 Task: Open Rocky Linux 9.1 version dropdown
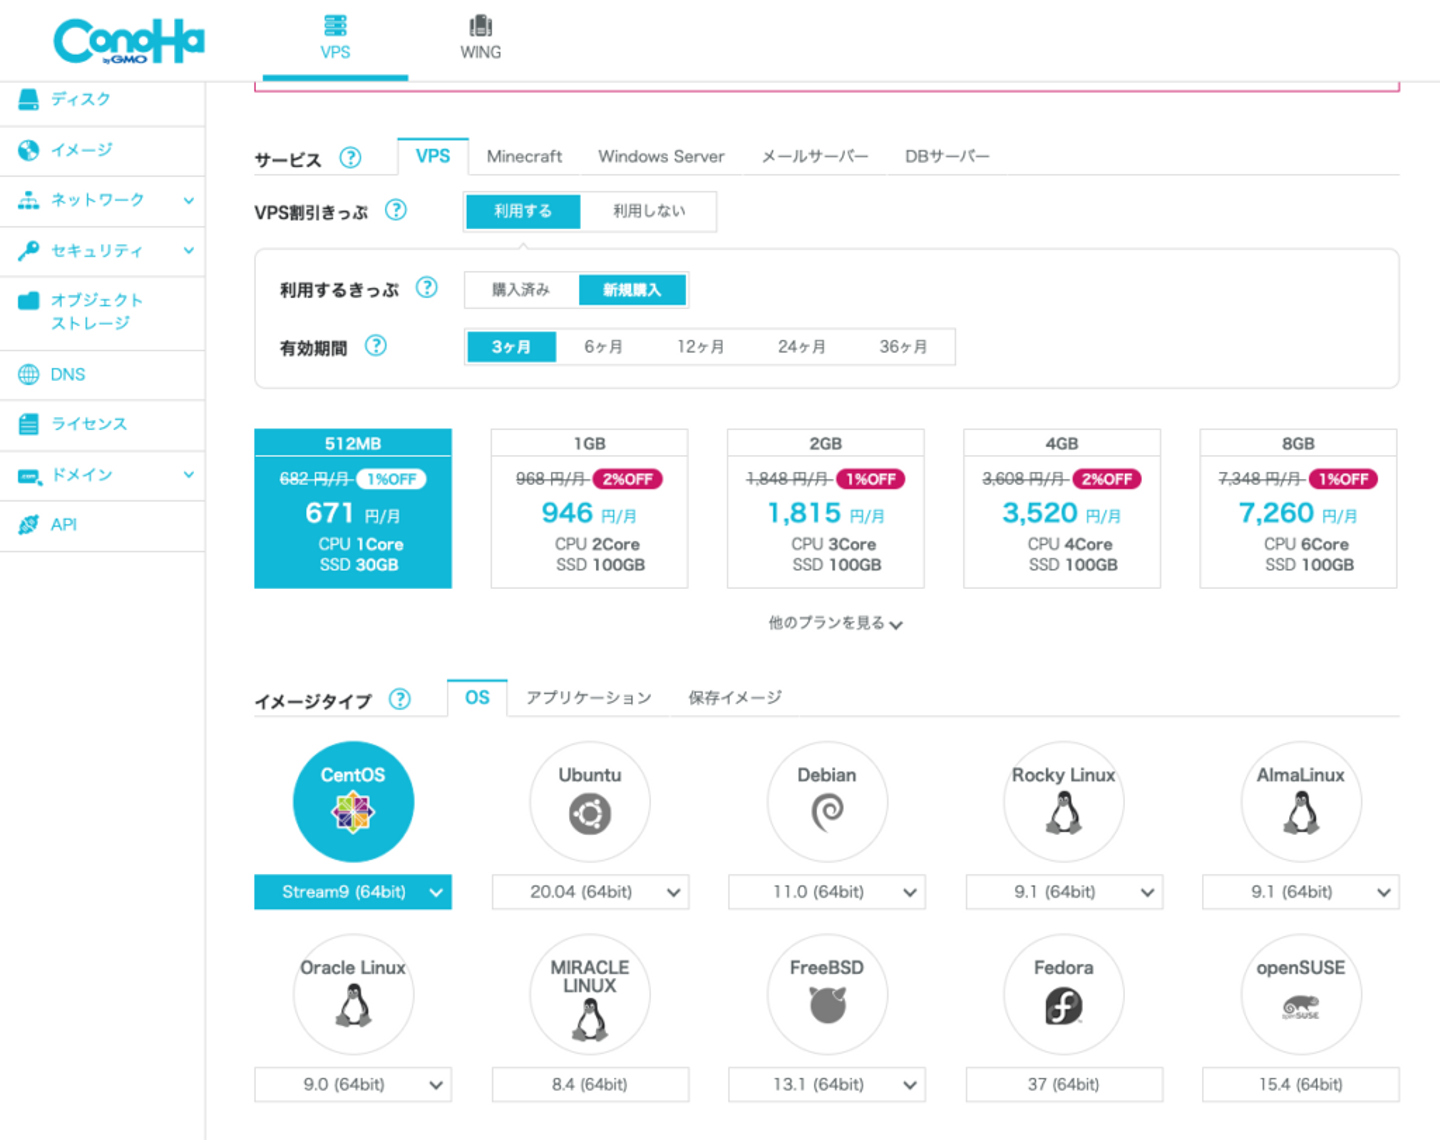tap(1064, 892)
